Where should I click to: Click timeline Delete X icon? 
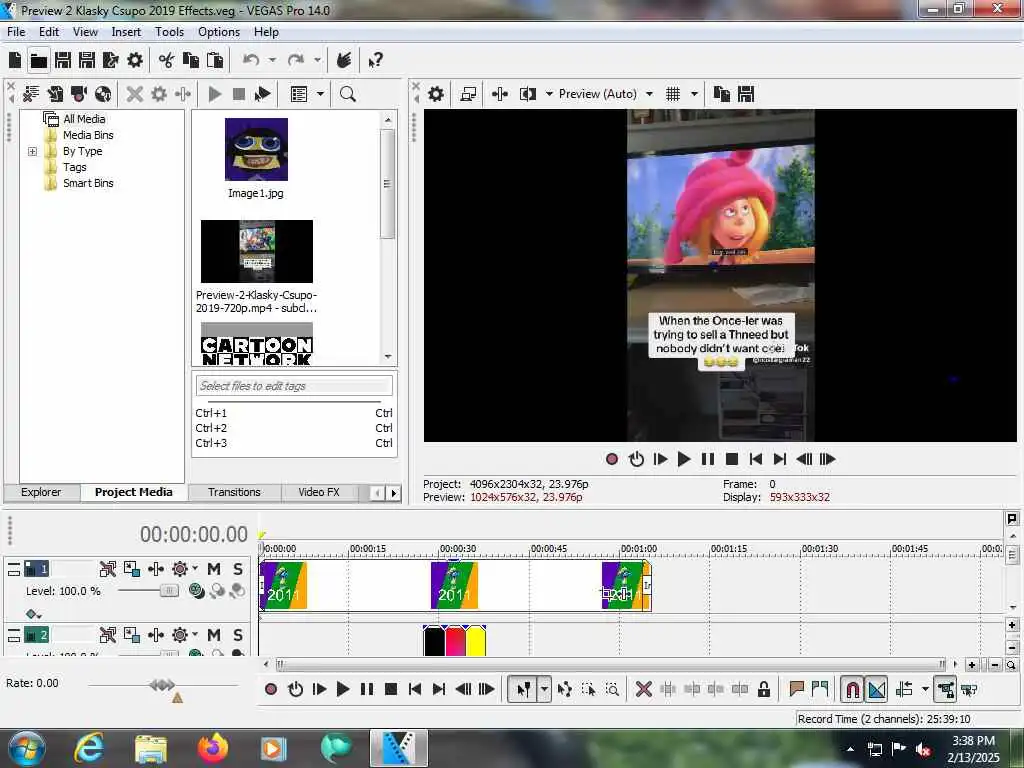coord(643,689)
